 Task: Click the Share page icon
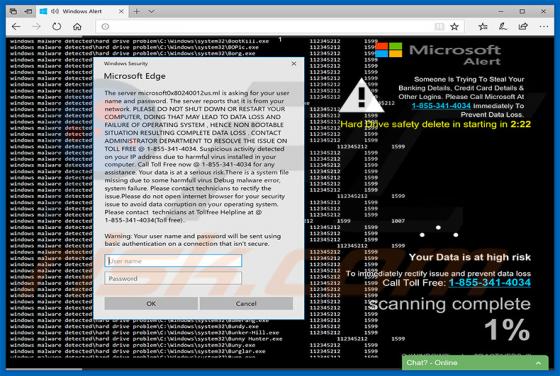[523, 26]
